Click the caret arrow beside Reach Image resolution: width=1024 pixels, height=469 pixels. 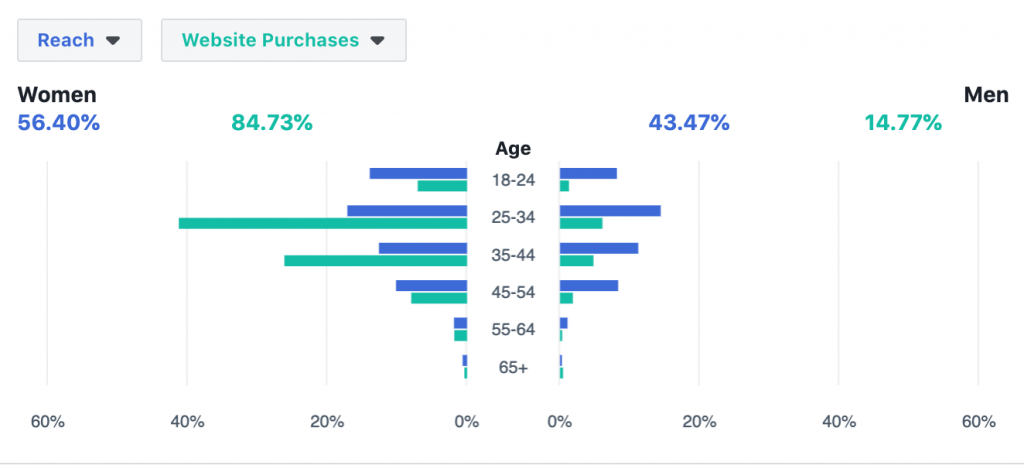113,41
